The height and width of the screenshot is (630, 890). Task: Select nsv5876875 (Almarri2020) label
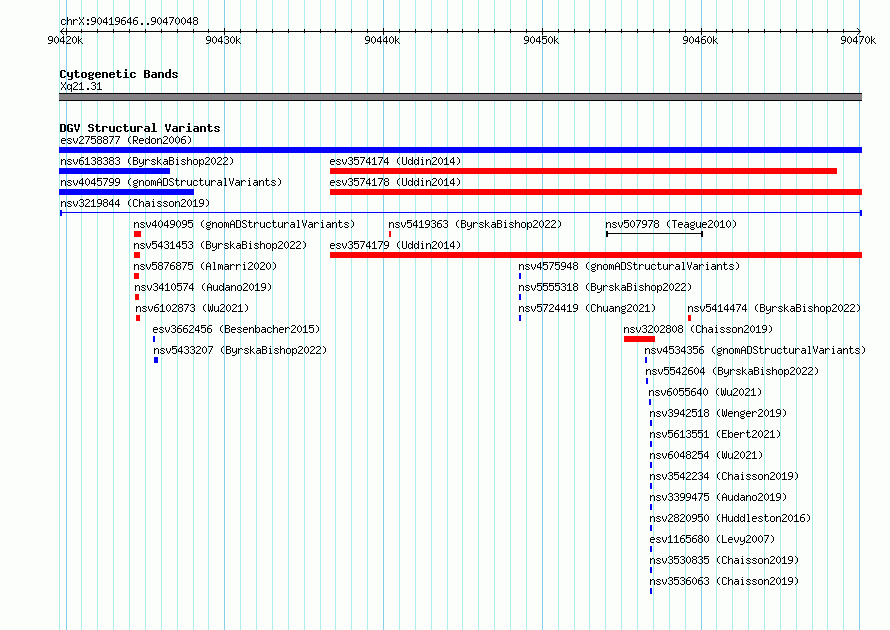pos(205,266)
